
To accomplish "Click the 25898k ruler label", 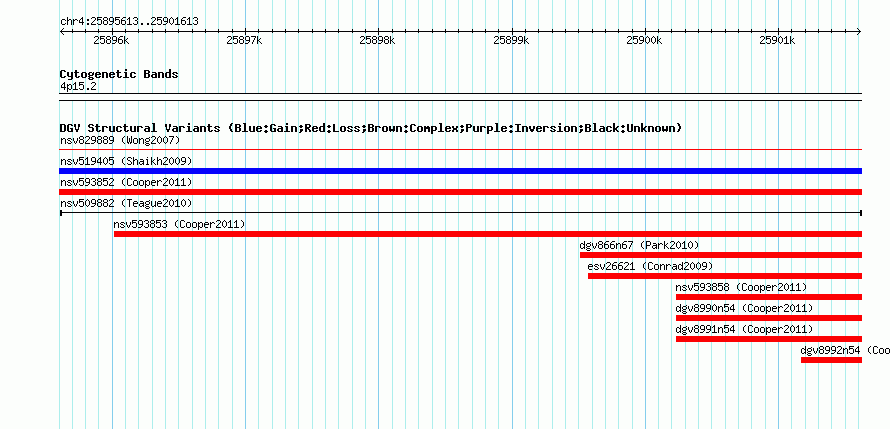I will click(377, 40).
